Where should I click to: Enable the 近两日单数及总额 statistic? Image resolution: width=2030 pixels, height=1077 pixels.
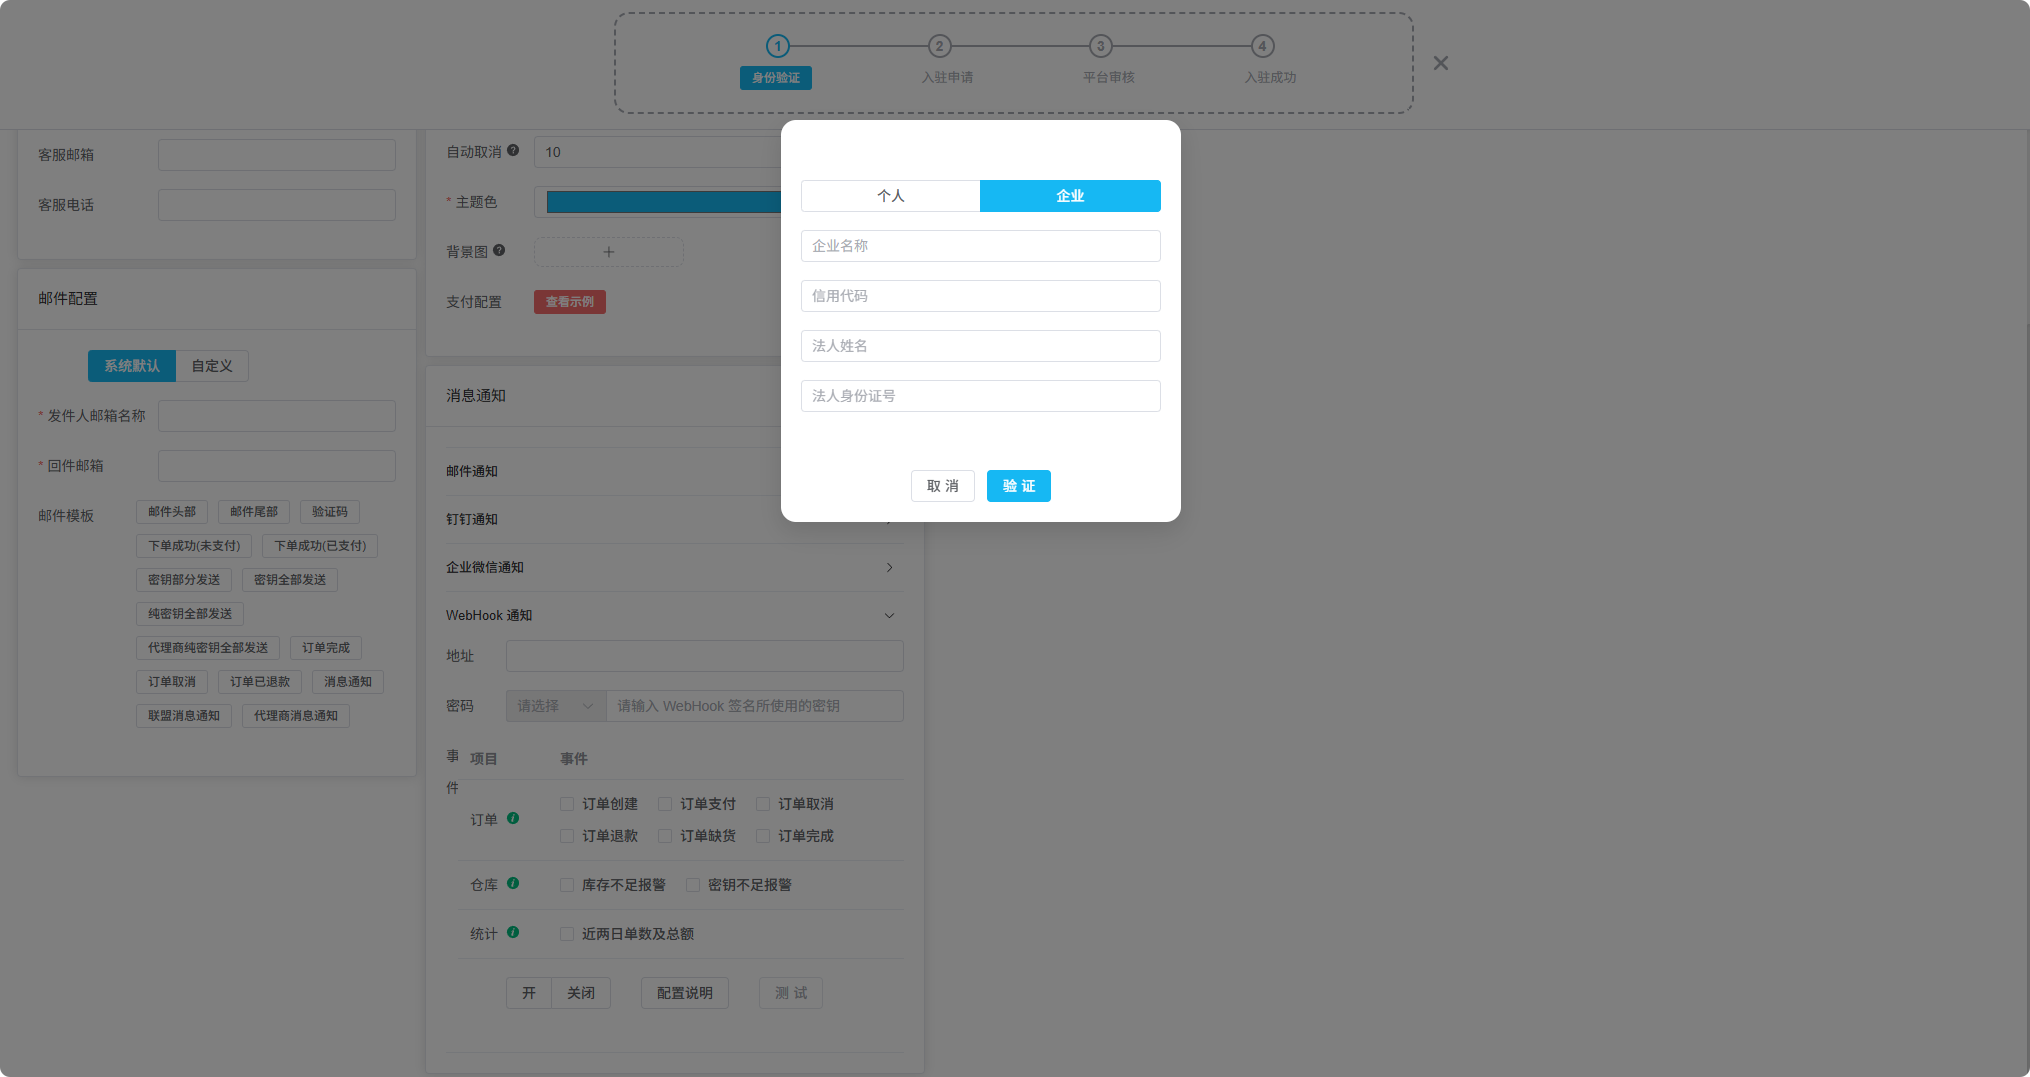pyautogui.click(x=566, y=933)
